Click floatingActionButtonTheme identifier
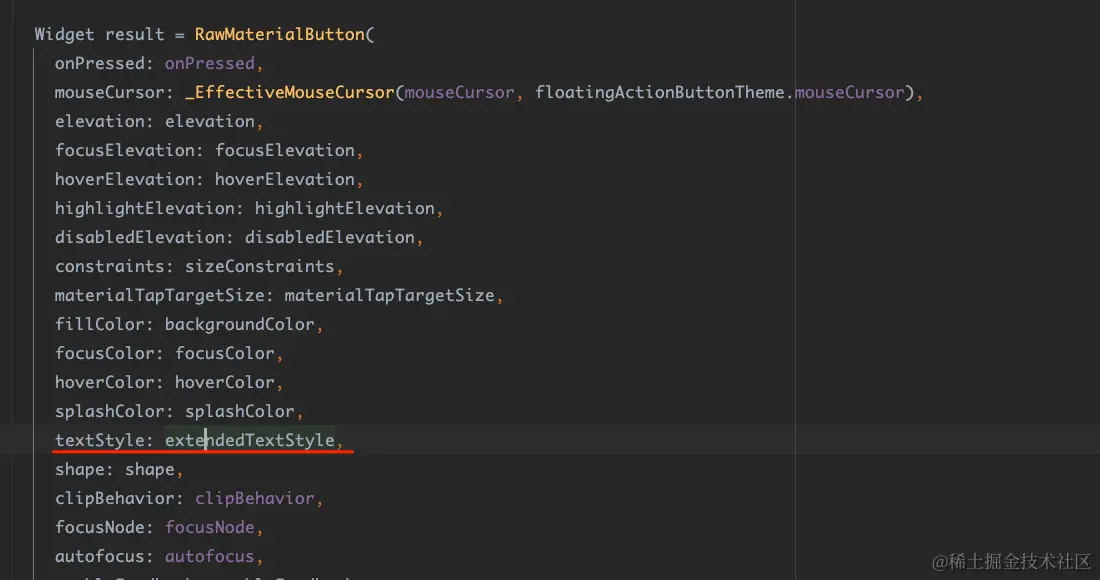 click(x=659, y=93)
